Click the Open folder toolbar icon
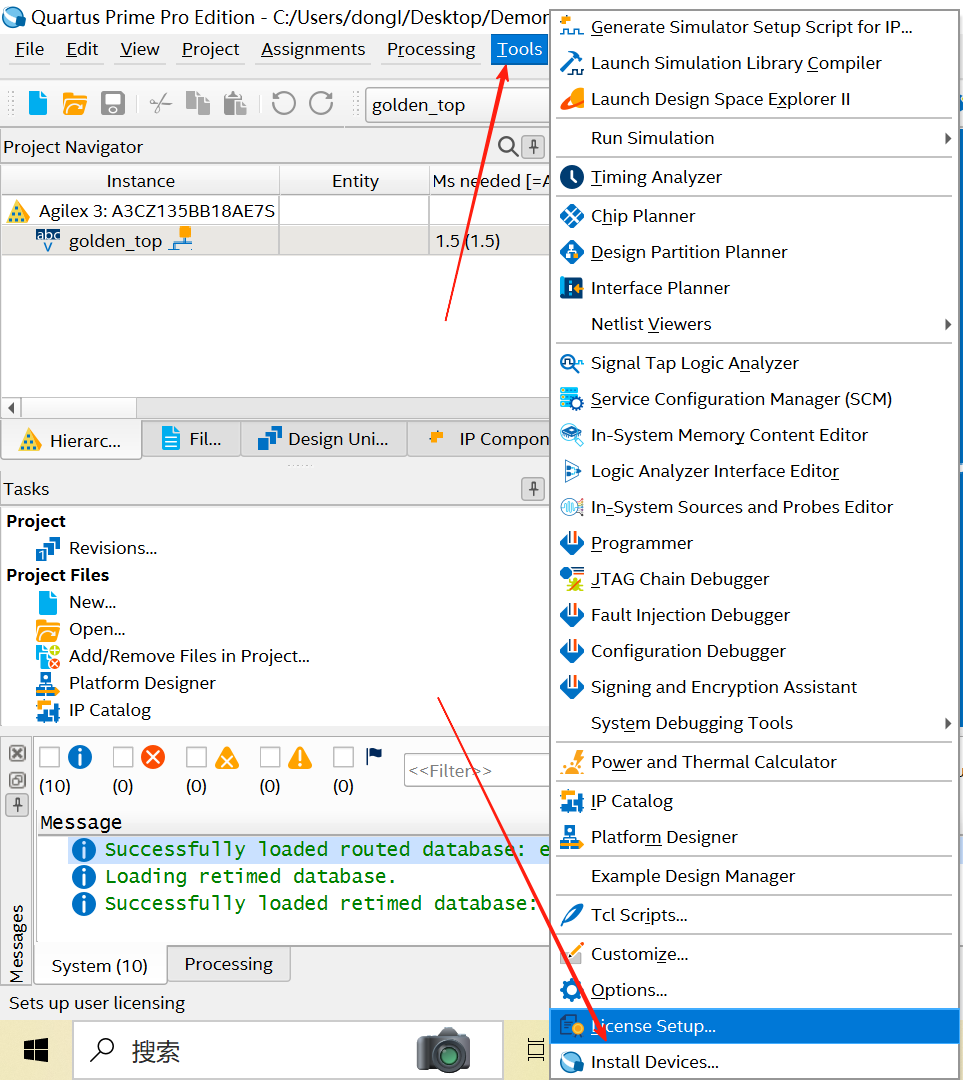963x1080 pixels. (x=74, y=103)
